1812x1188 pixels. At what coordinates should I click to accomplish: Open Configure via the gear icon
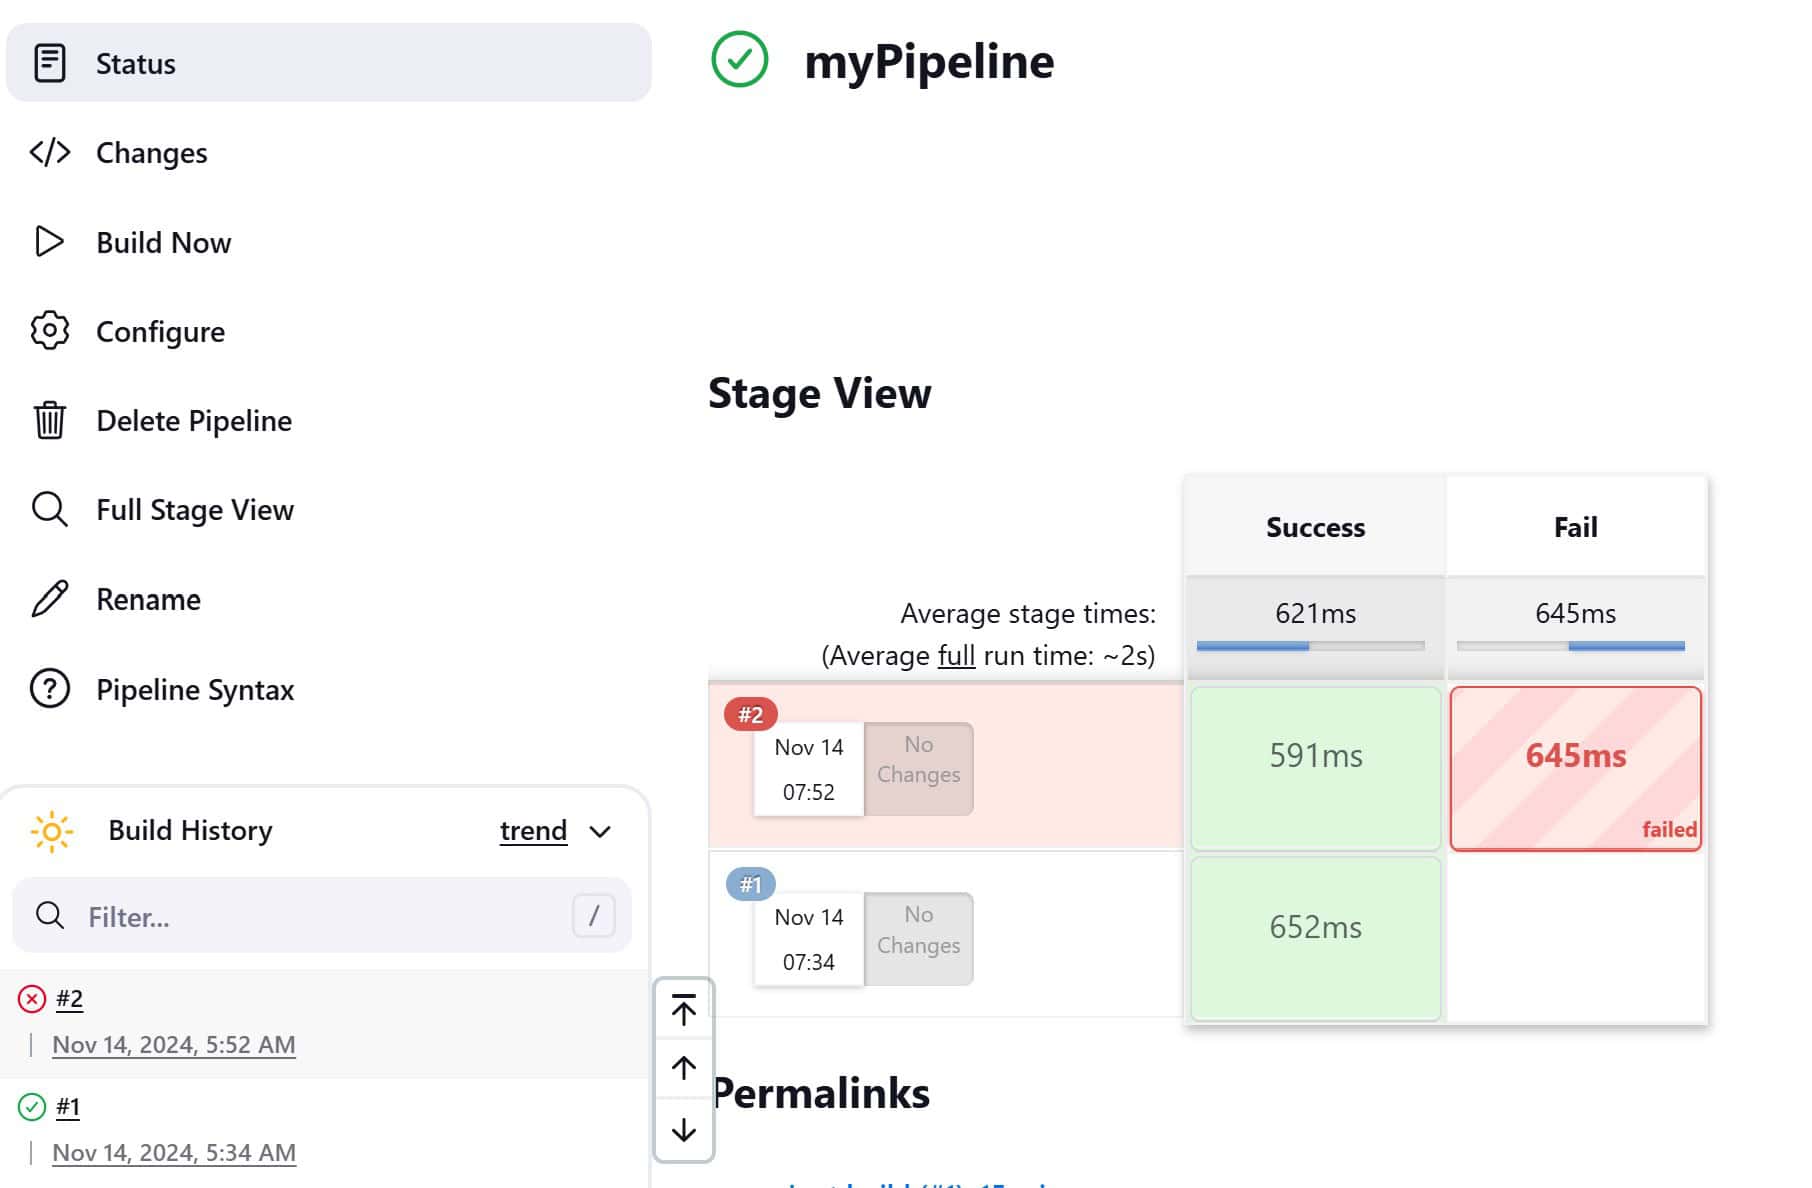pyautogui.click(x=50, y=331)
